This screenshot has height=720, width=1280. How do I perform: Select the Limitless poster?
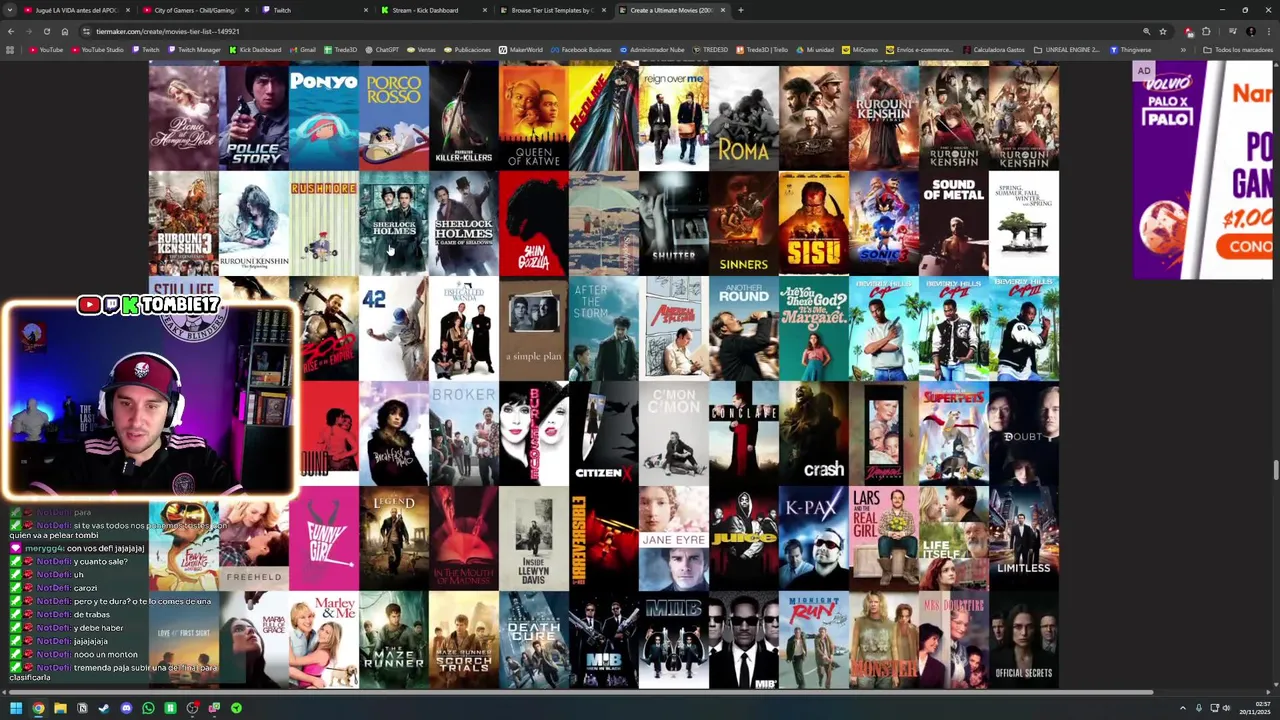pos(1023,540)
